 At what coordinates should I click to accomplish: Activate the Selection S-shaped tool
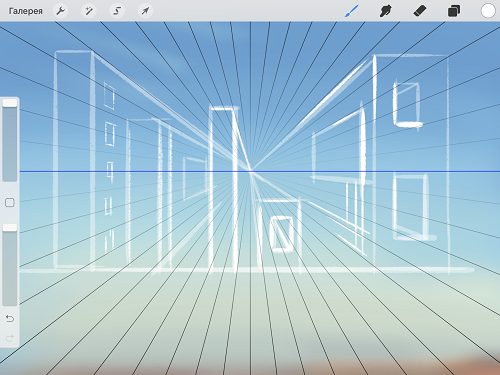117,11
